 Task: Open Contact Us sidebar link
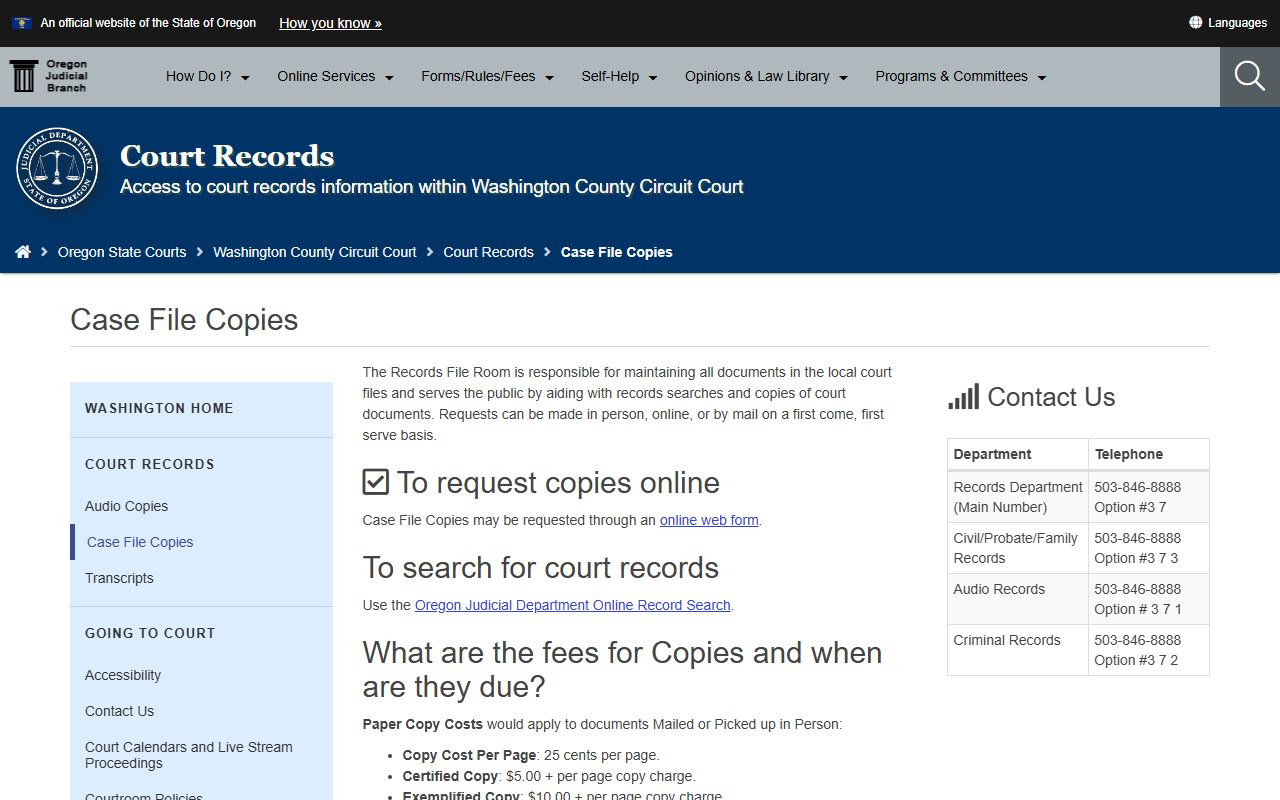tap(119, 711)
